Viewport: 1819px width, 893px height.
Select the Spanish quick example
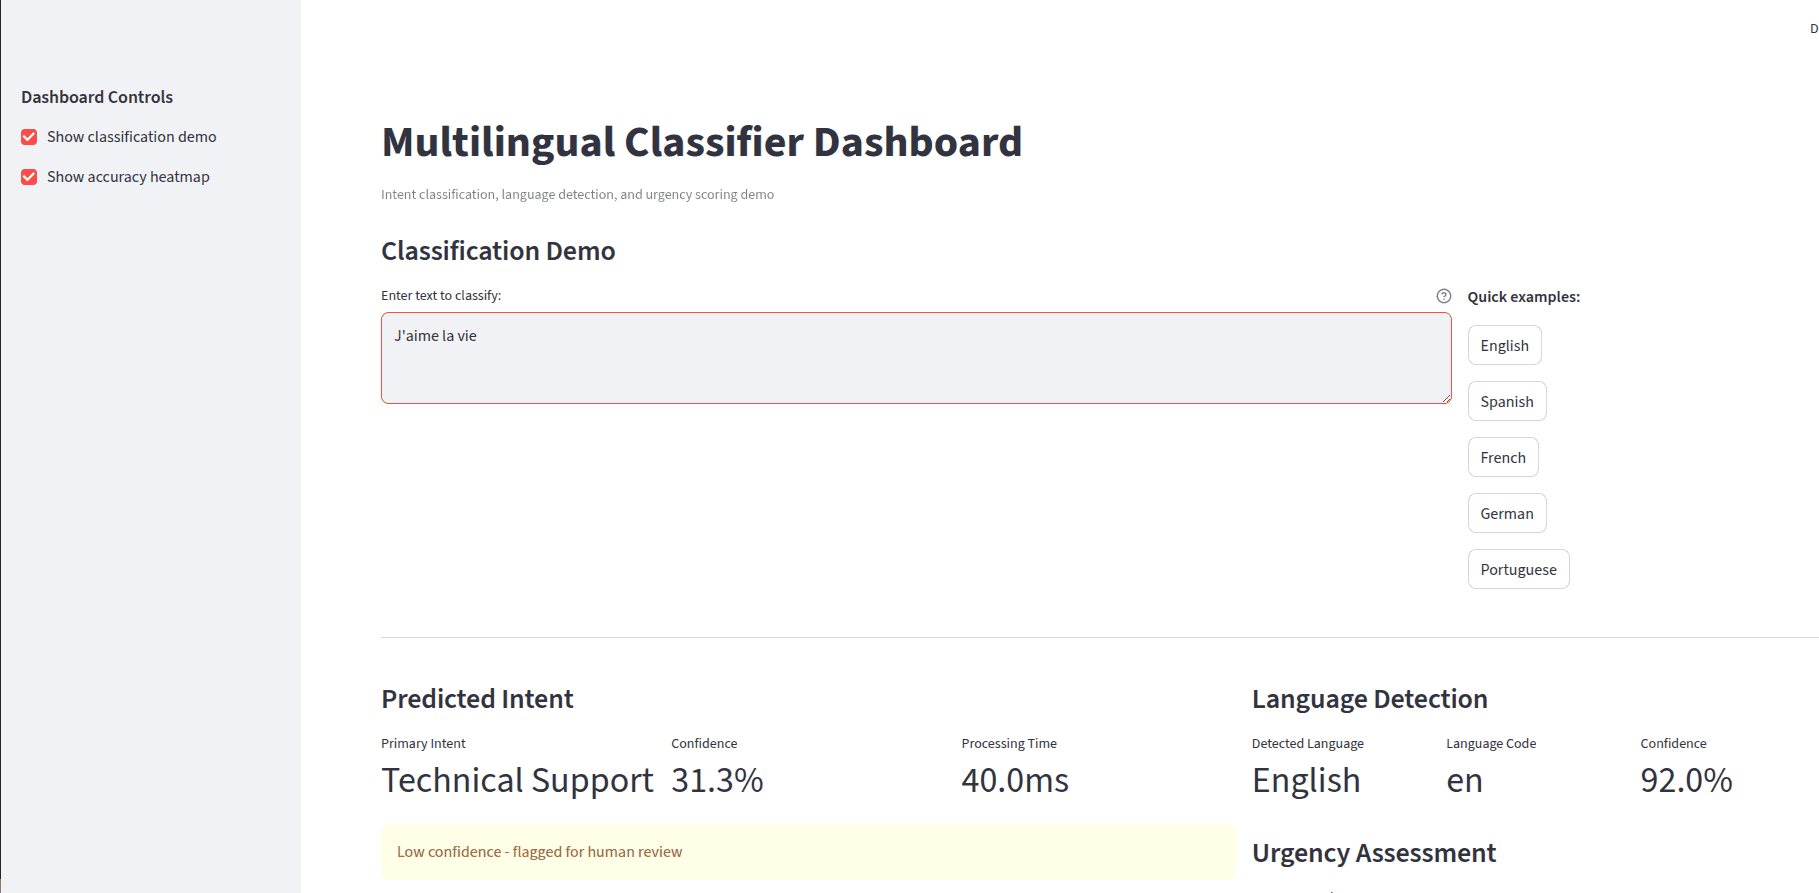[1507, 401]
